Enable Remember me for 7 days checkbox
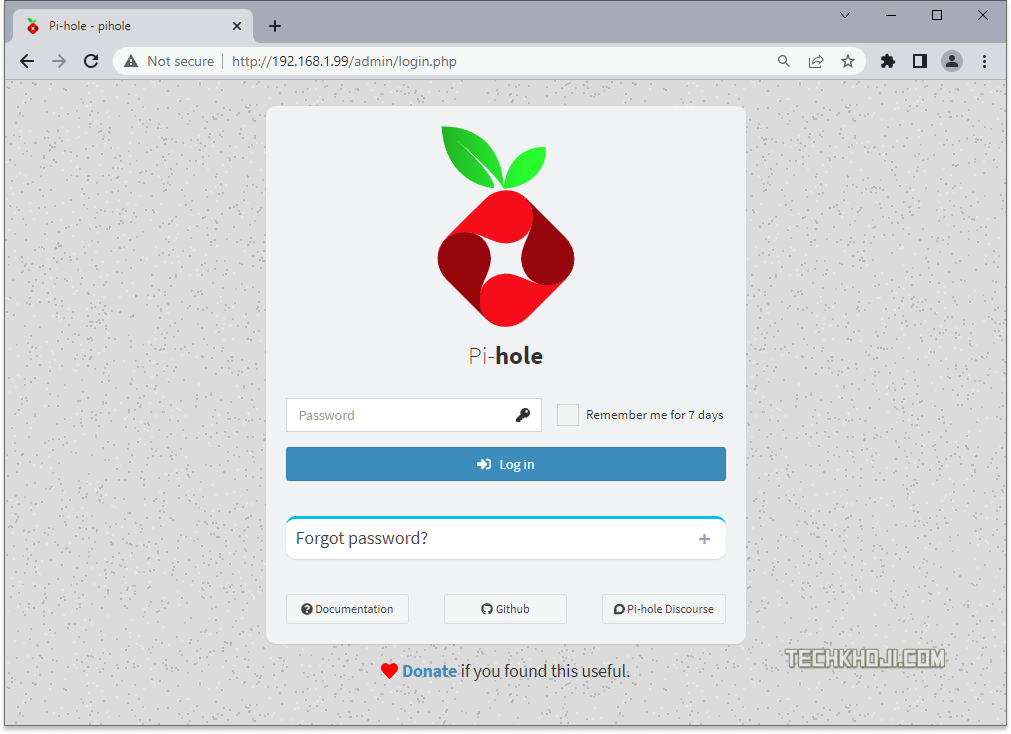The width and height of the screenshot is (1011, 734). 567,415
